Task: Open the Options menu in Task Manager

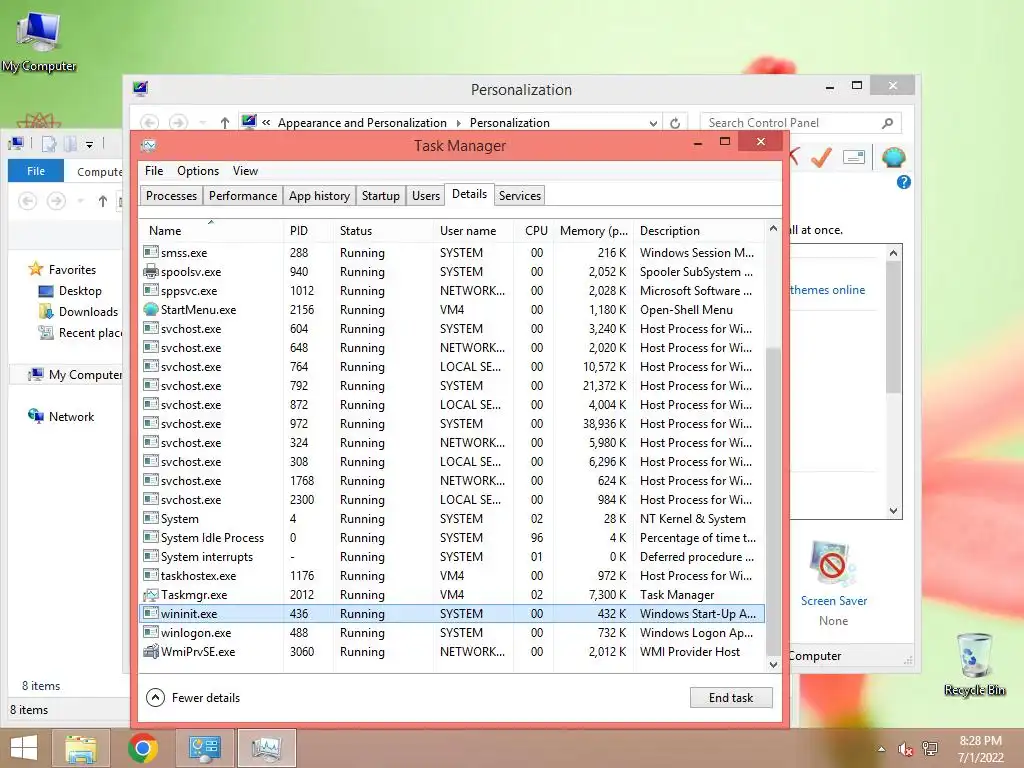Action: pos(198,171)
